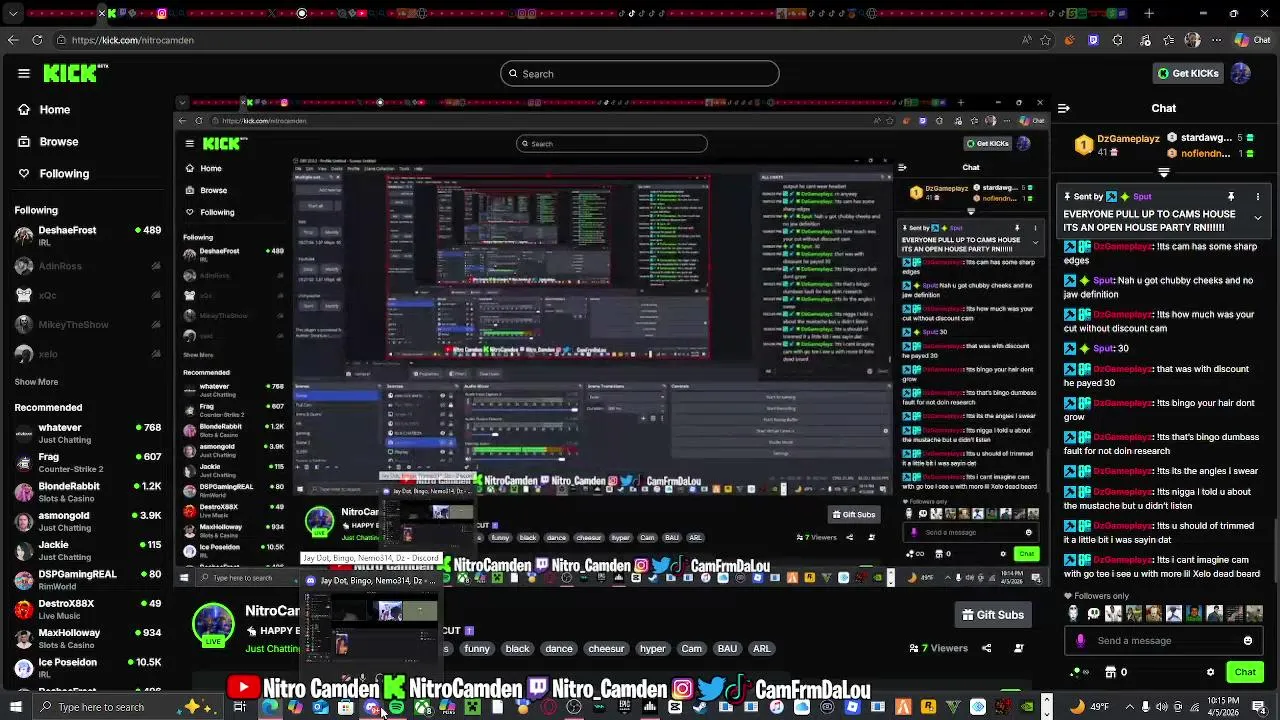Open Ice Poseidon channel in sidebar
1280x720 pixels.
pyautogui.click(x=88, y=668)
